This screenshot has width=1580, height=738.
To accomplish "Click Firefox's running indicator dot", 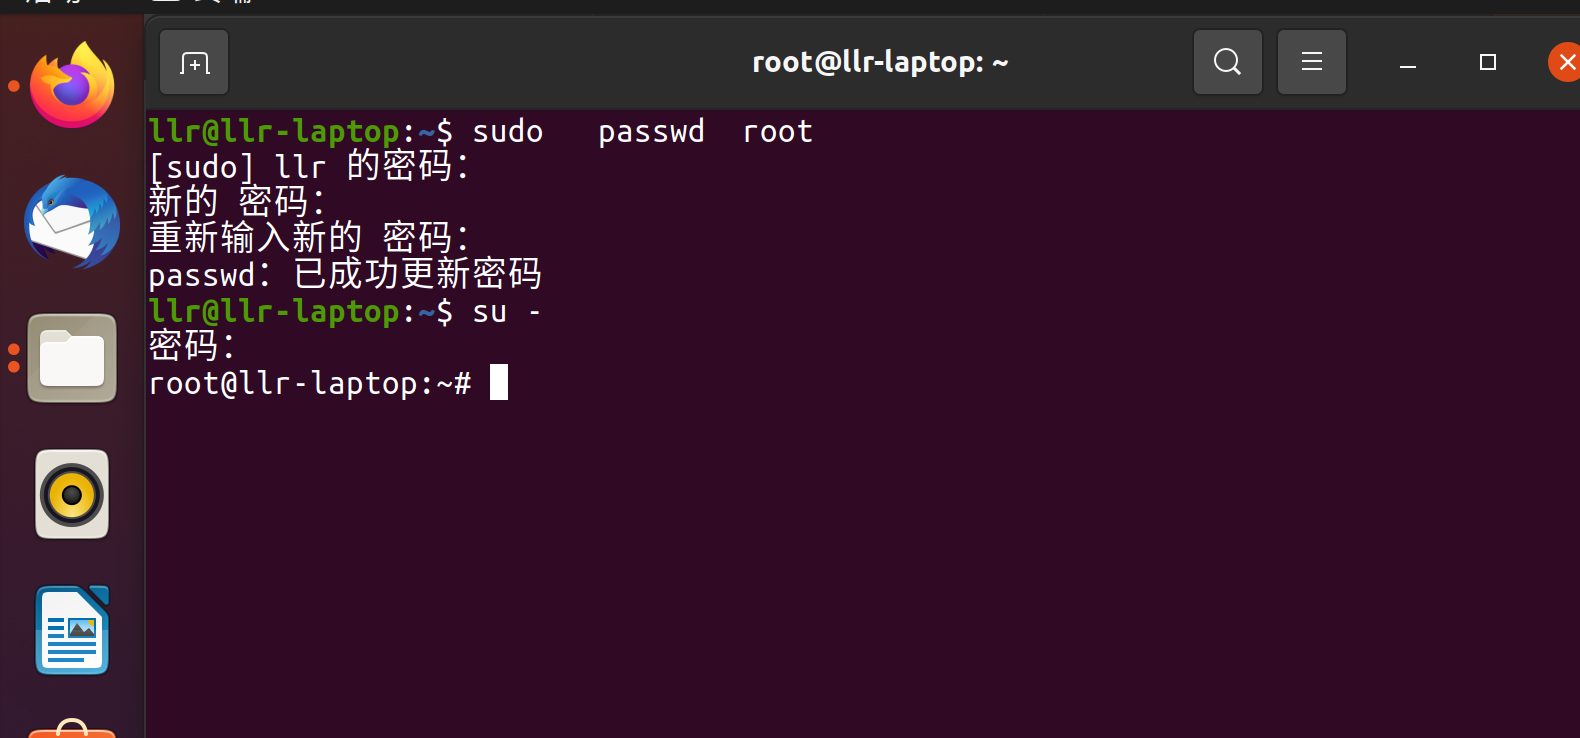I will [12, 85].
